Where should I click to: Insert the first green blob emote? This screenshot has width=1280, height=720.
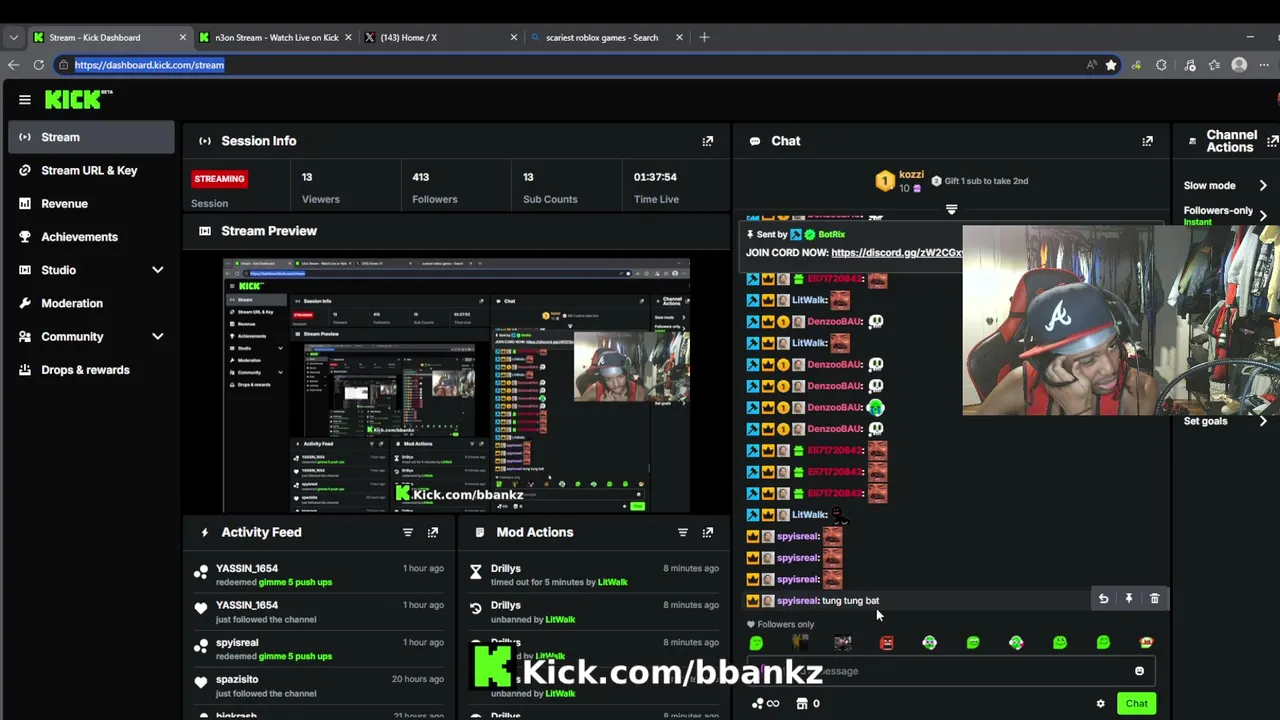point(756,643)
